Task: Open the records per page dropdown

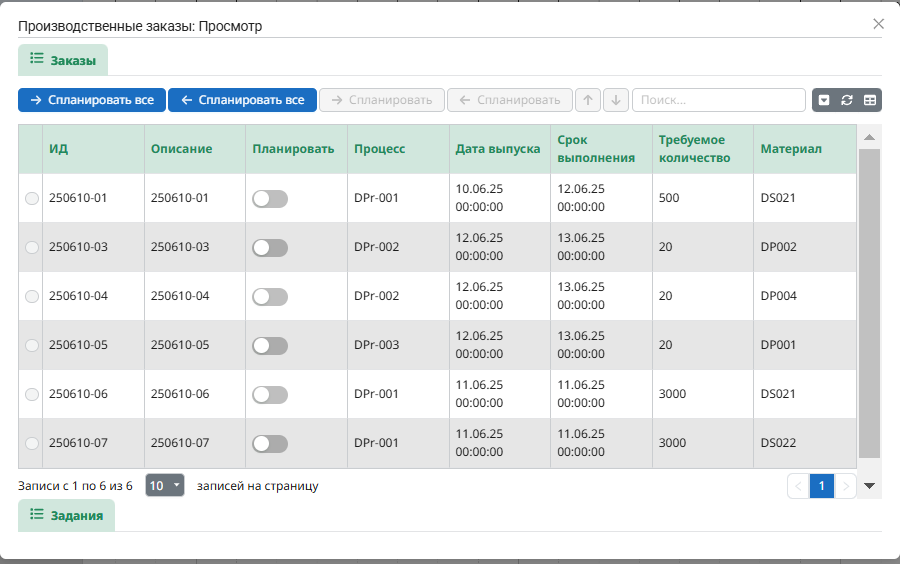Action: (x=165, y=486)
